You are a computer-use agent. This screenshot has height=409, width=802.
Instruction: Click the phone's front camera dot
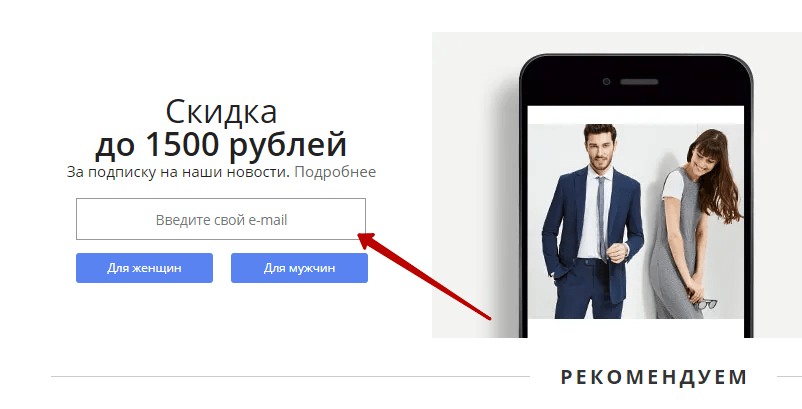606,82
